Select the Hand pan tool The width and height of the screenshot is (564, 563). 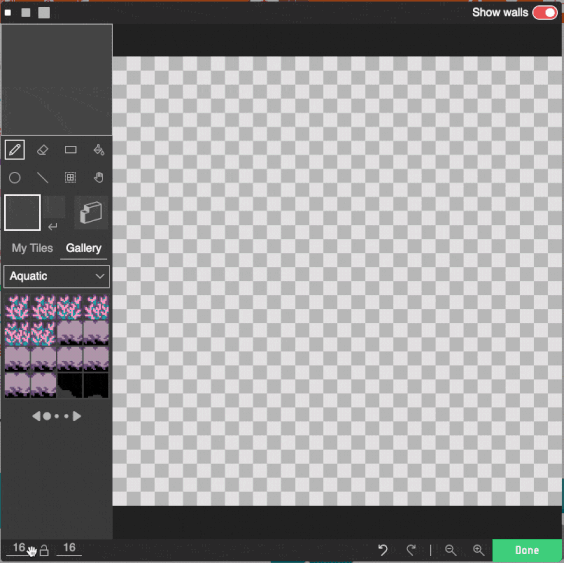point(99,177)
